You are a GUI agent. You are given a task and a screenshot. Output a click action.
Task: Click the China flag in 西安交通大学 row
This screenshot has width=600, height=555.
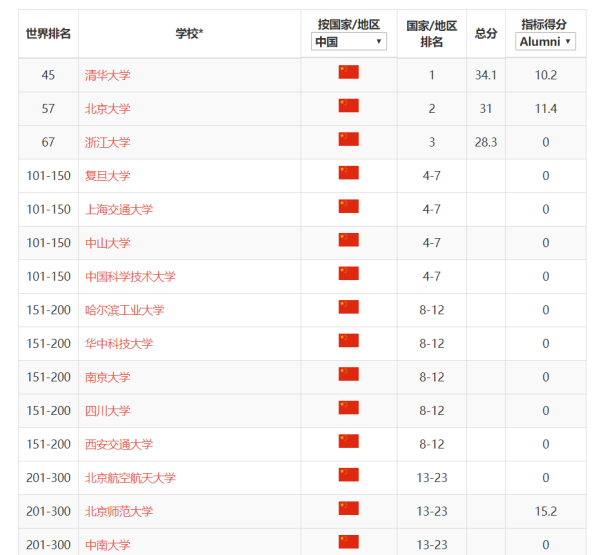349,441
